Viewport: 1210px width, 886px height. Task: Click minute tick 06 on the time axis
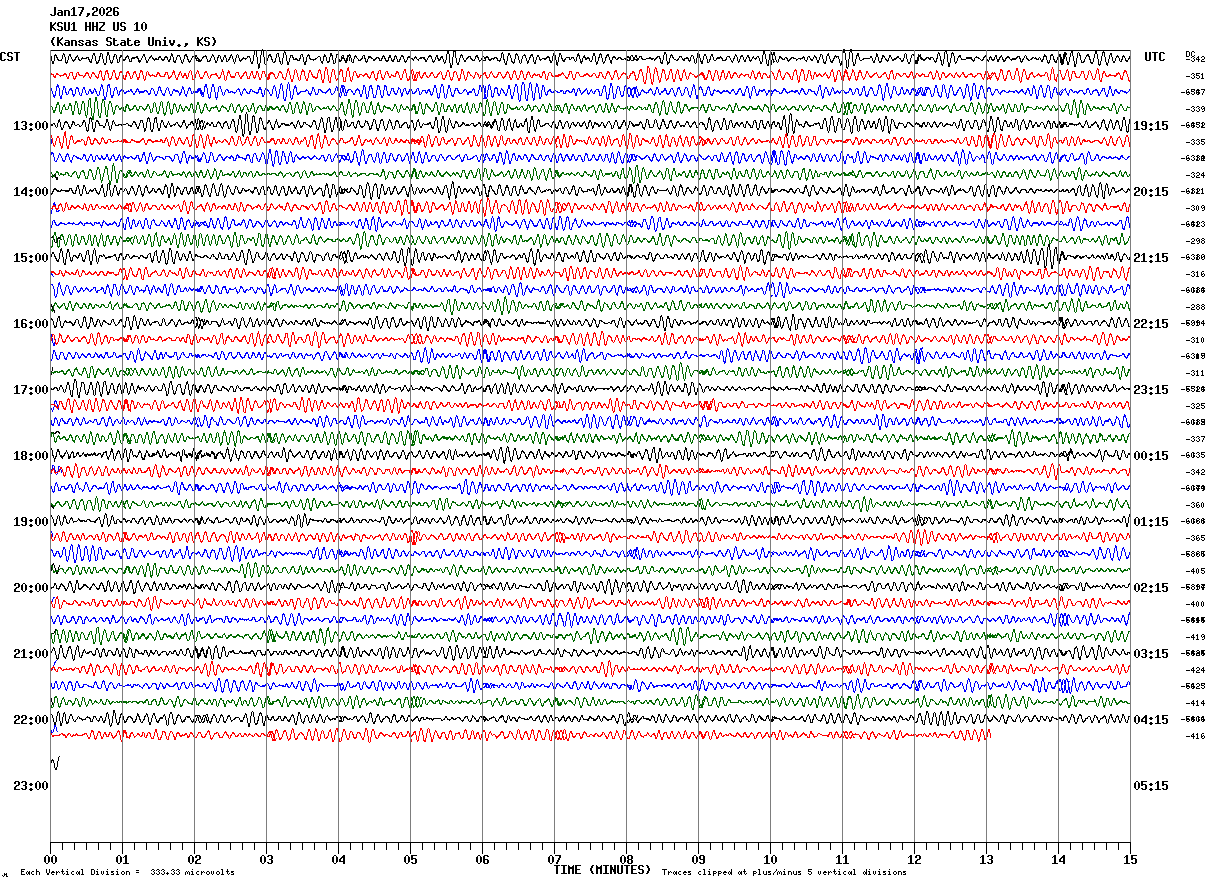[x=482, y=859]
